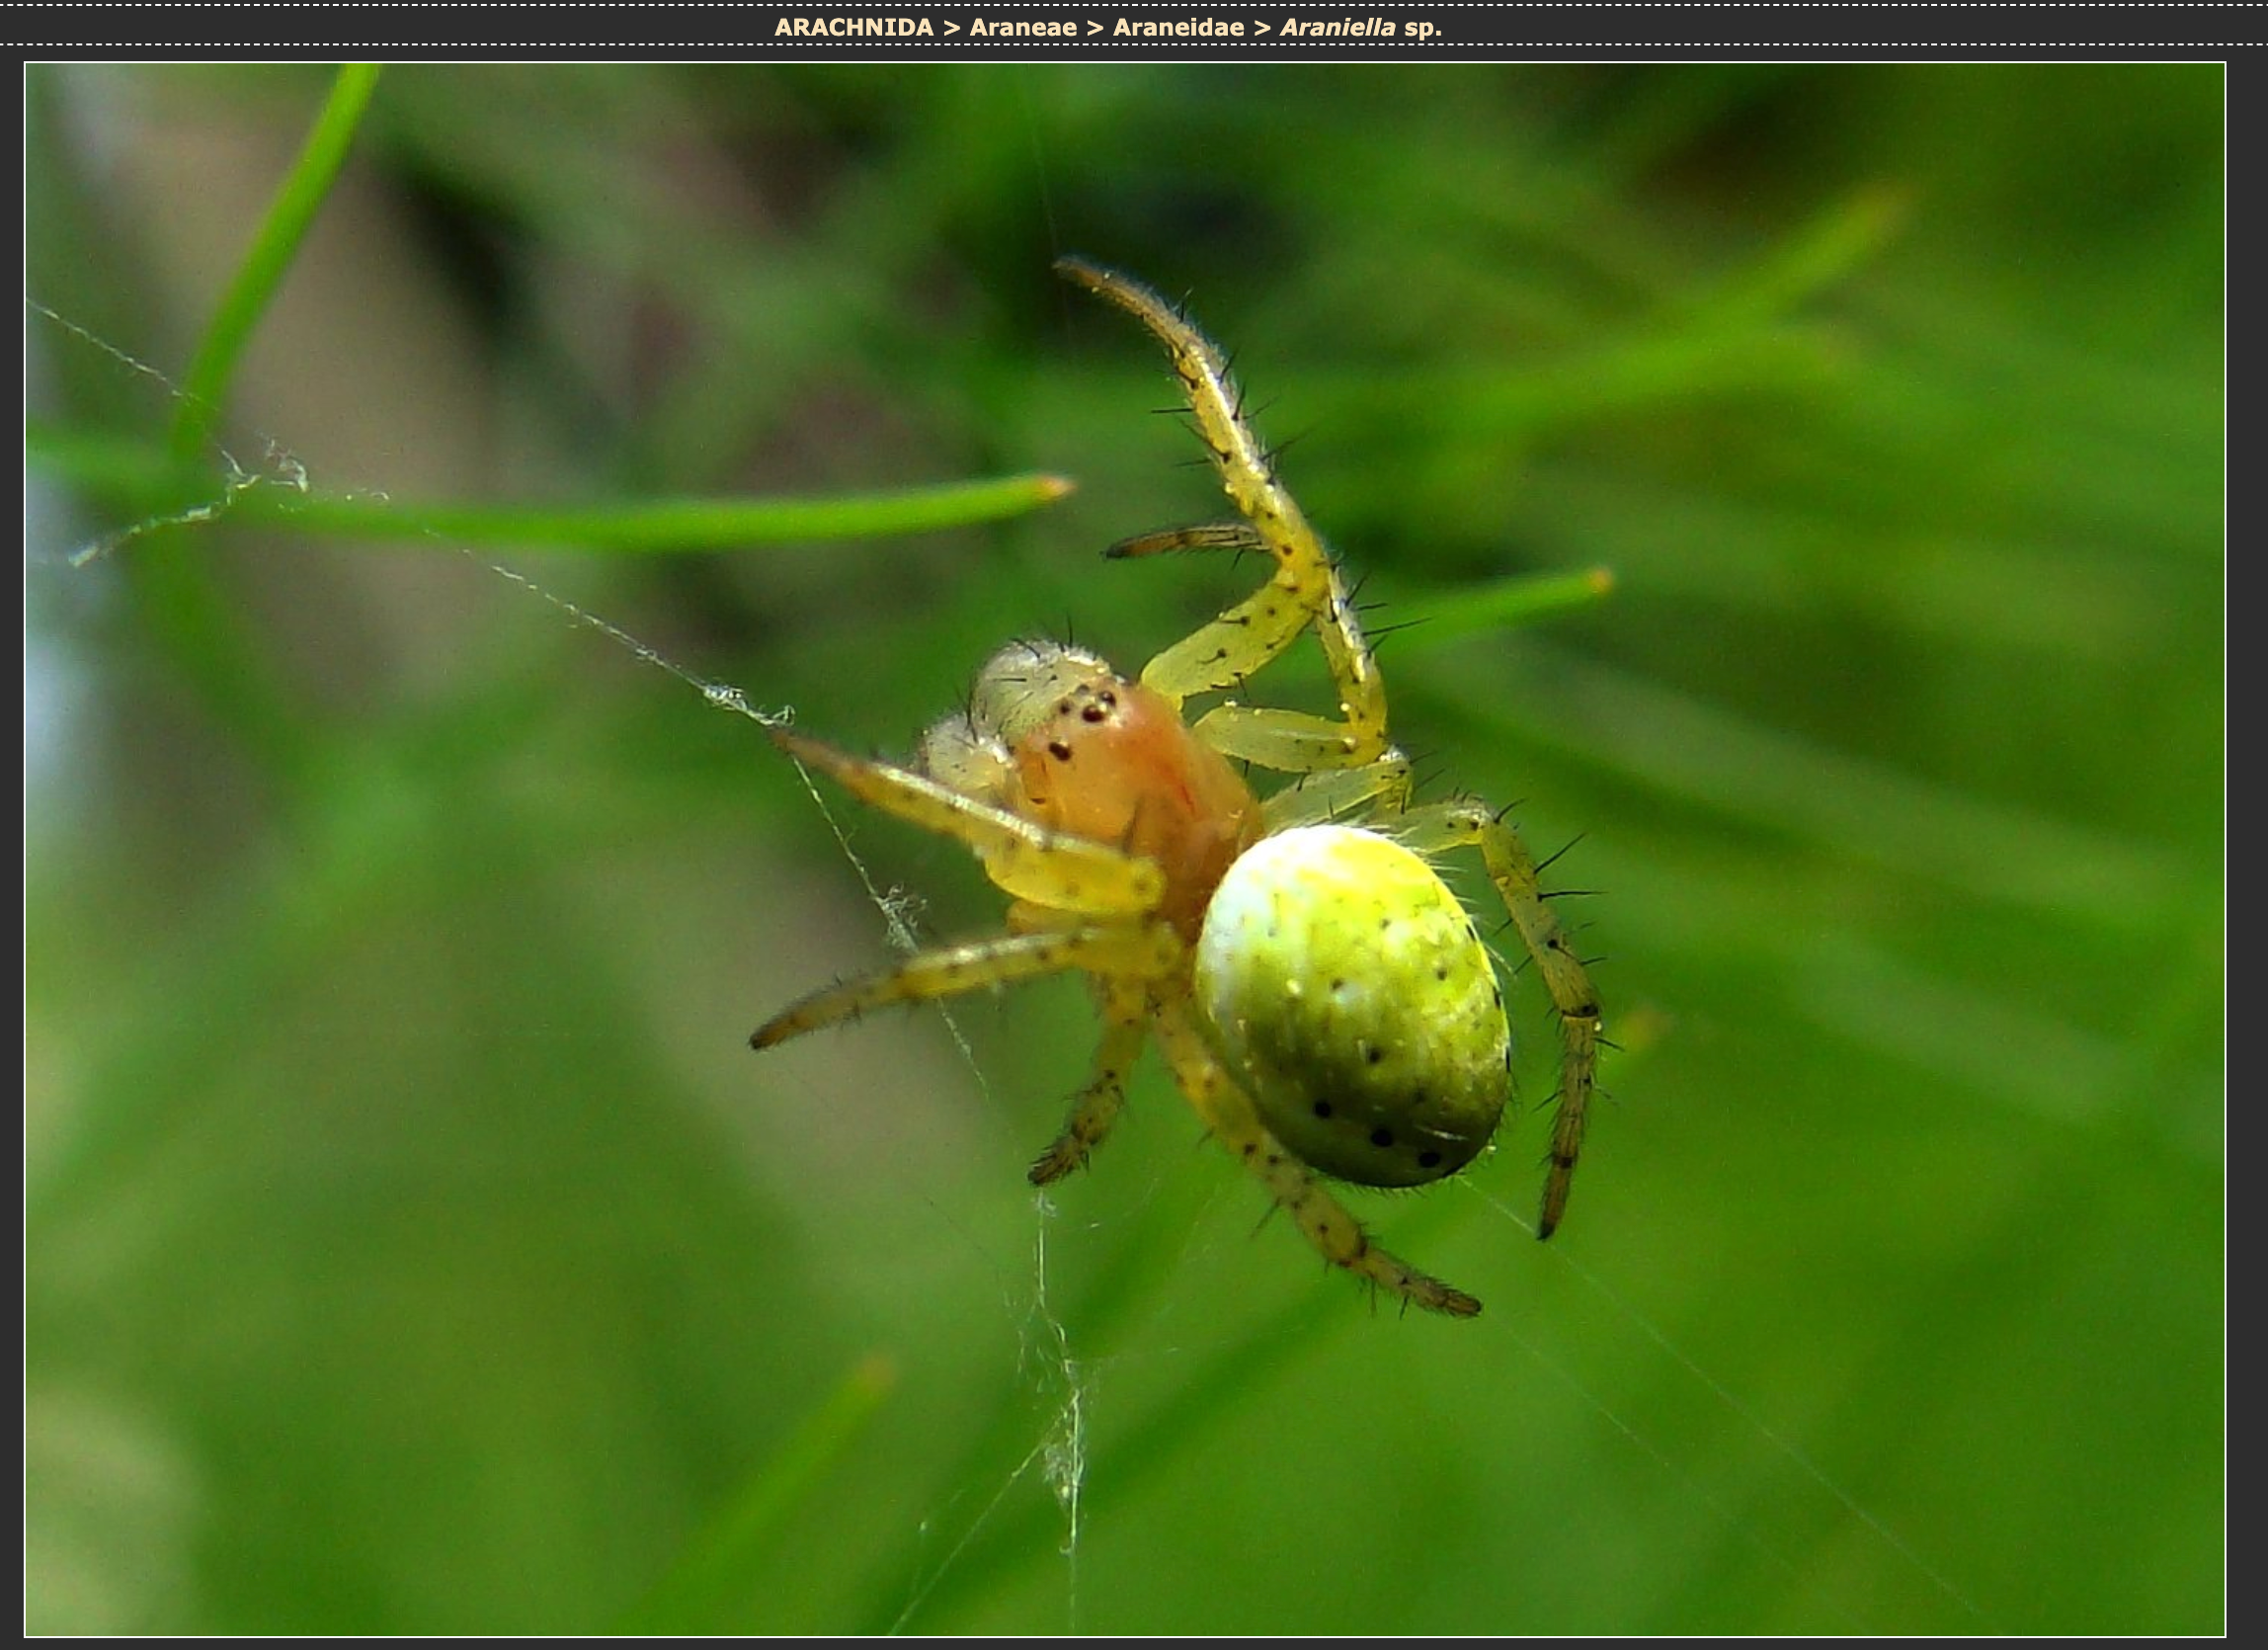Select the Araniella sp. species title

(1360, 27)
